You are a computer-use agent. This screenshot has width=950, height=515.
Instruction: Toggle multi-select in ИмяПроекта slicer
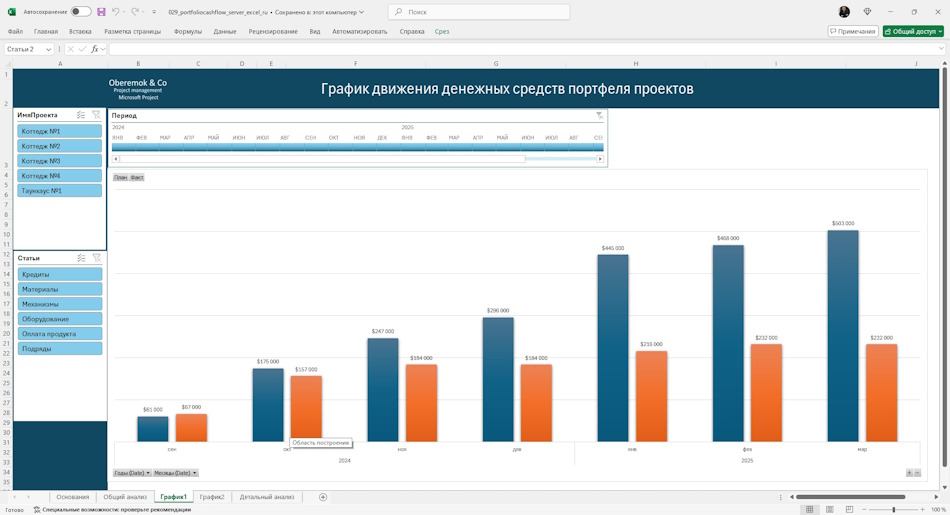tap(81, 115)
